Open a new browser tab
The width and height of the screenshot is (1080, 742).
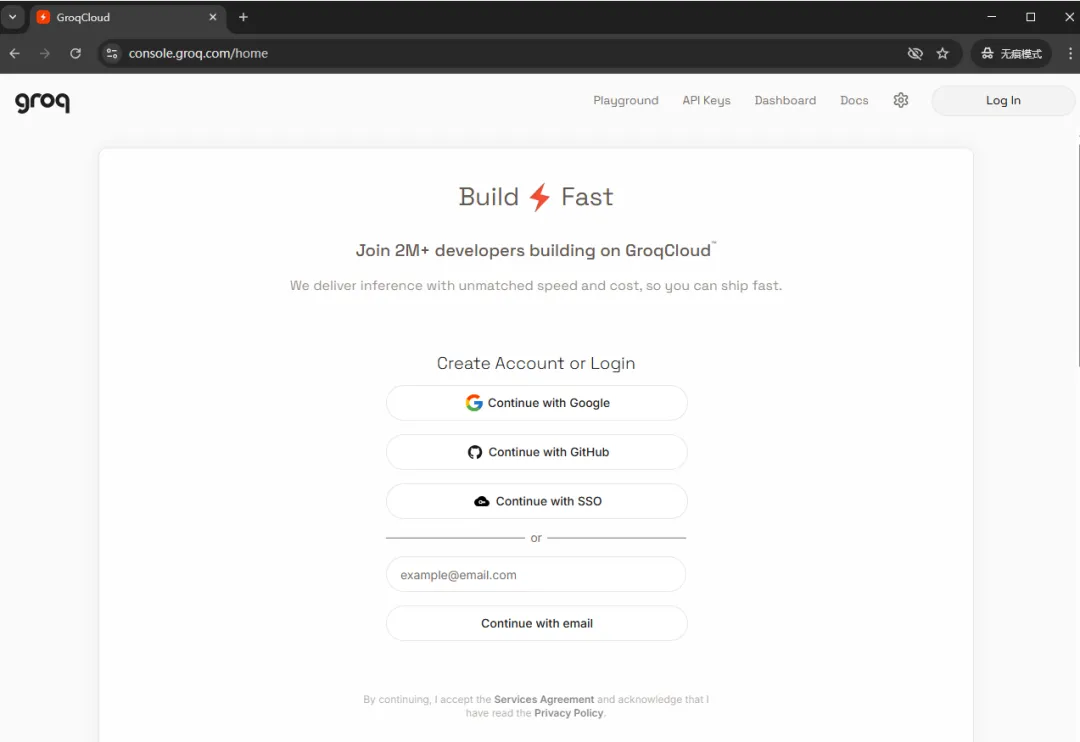[x=243, y=17]
